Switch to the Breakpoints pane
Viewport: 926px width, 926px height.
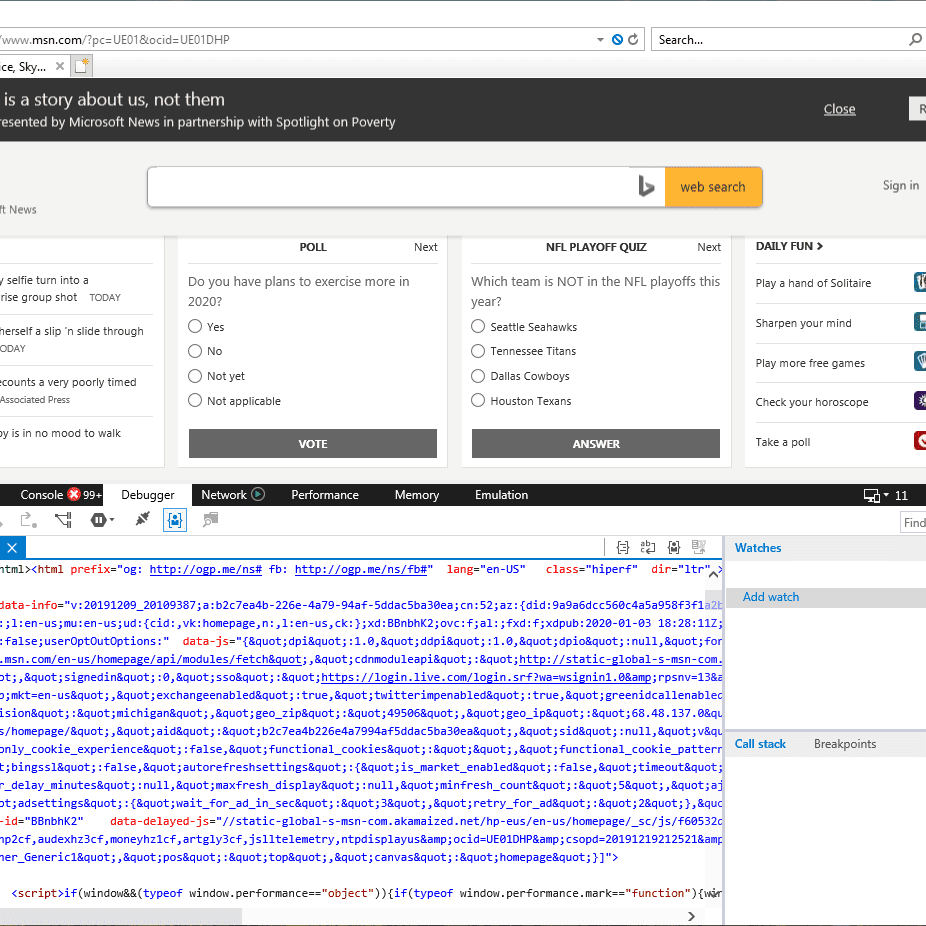point(845,744)
